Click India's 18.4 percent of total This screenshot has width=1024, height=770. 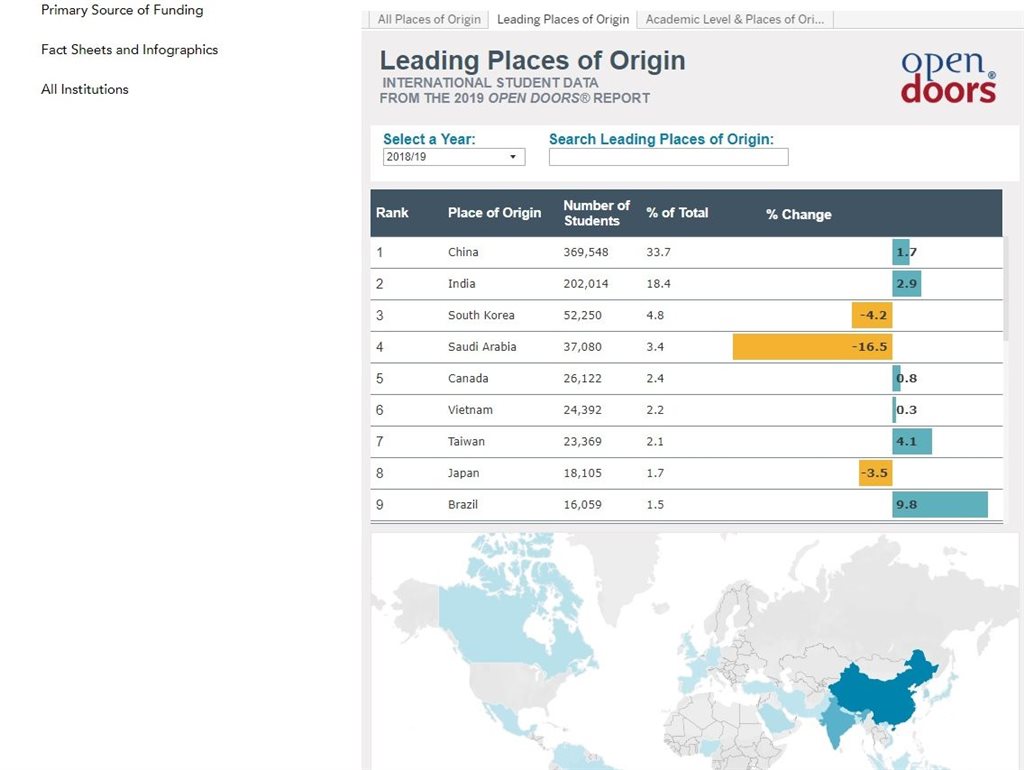pyautogui.click(x=658, y=284)
